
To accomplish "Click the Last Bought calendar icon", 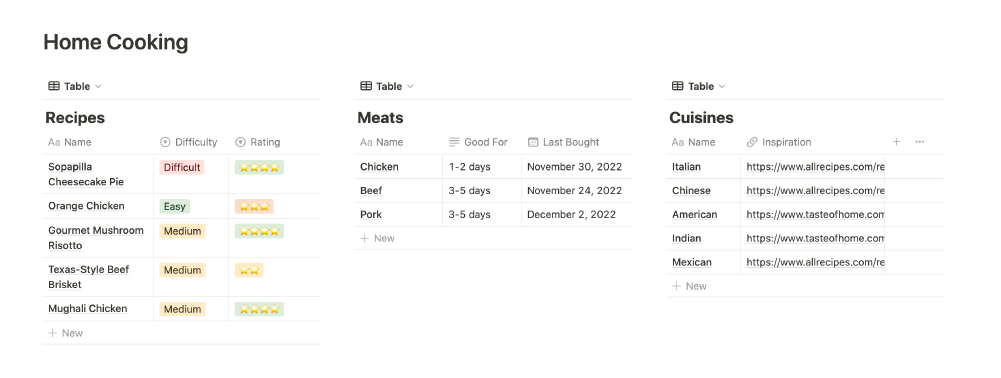I will coord(533,142).
